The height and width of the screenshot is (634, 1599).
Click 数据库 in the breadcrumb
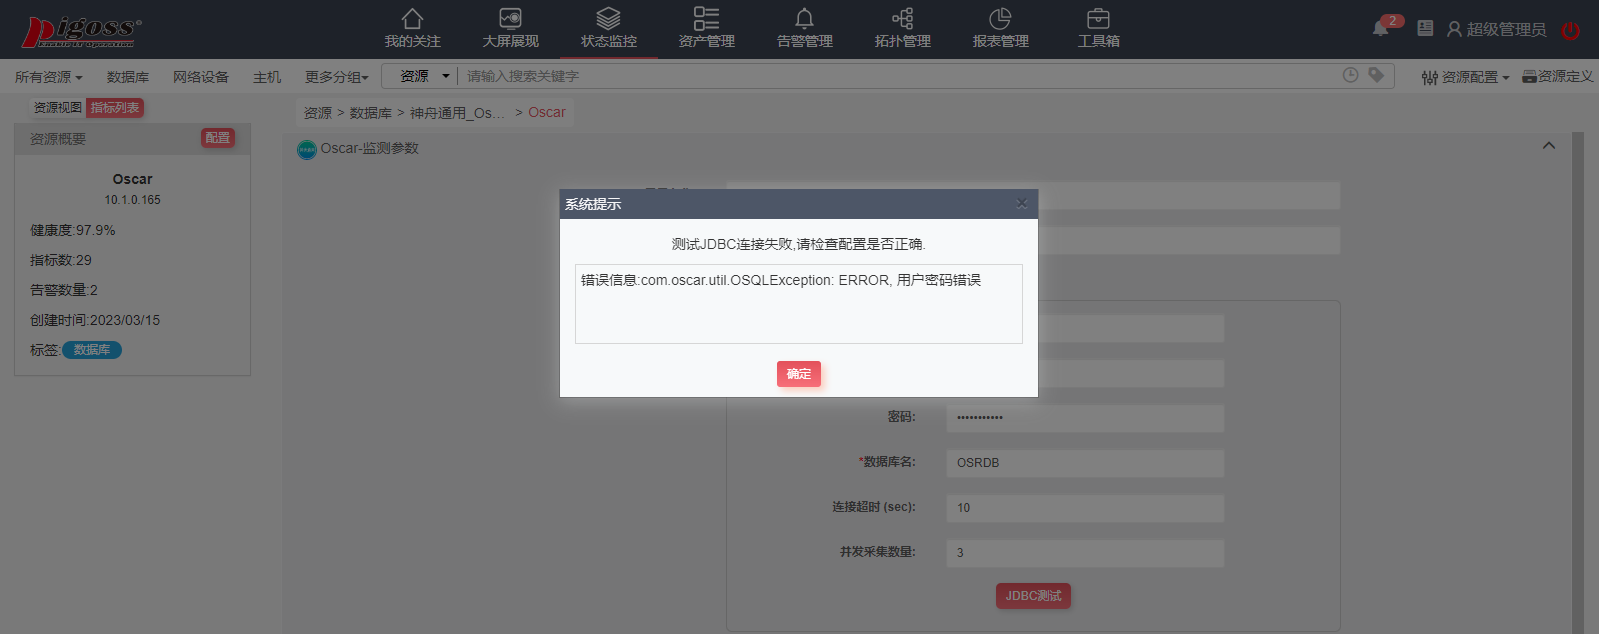tap(370, 113)
